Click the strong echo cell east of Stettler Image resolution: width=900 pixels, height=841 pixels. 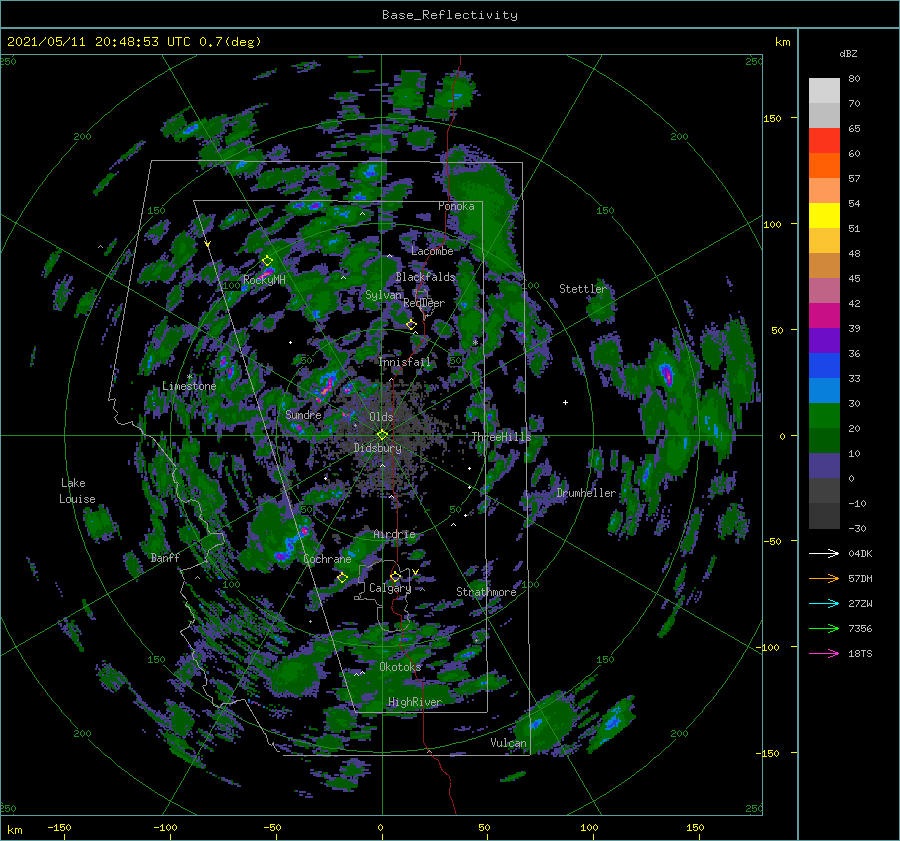point(666,374)
